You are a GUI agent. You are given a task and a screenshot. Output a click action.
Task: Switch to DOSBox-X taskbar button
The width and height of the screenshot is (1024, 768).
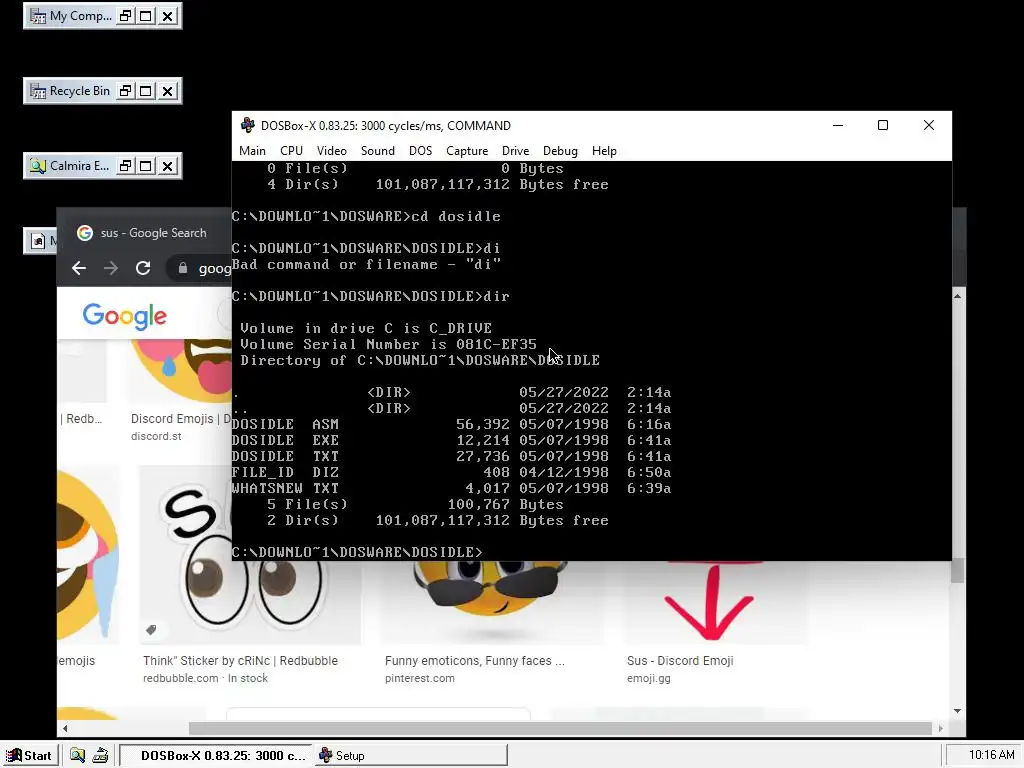tap(217, 756)
